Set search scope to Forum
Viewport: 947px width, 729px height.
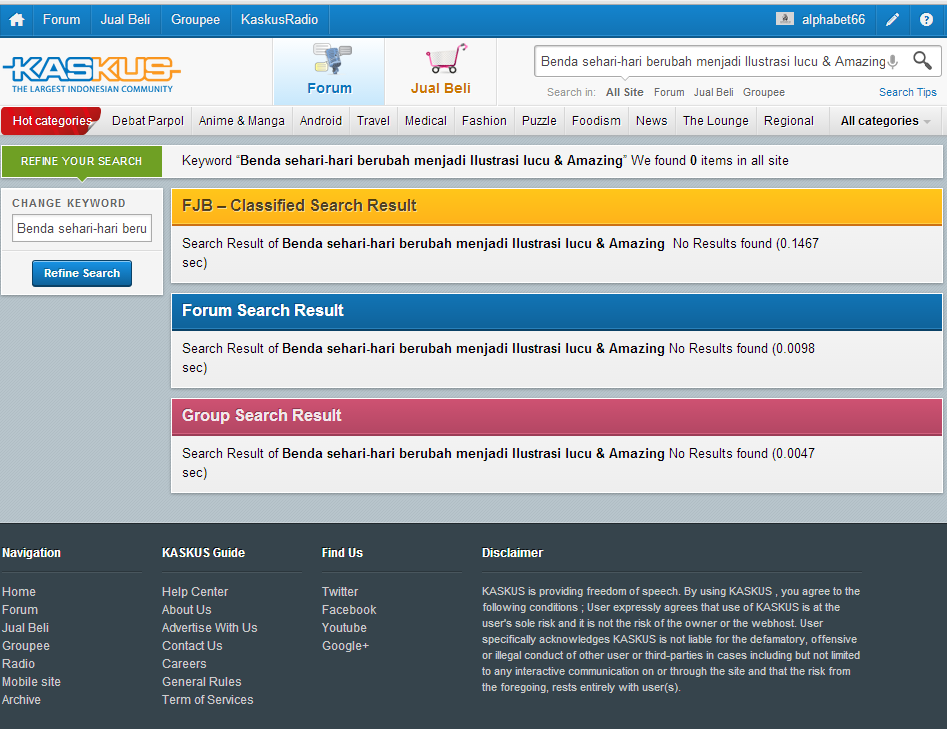coord(669,92)
